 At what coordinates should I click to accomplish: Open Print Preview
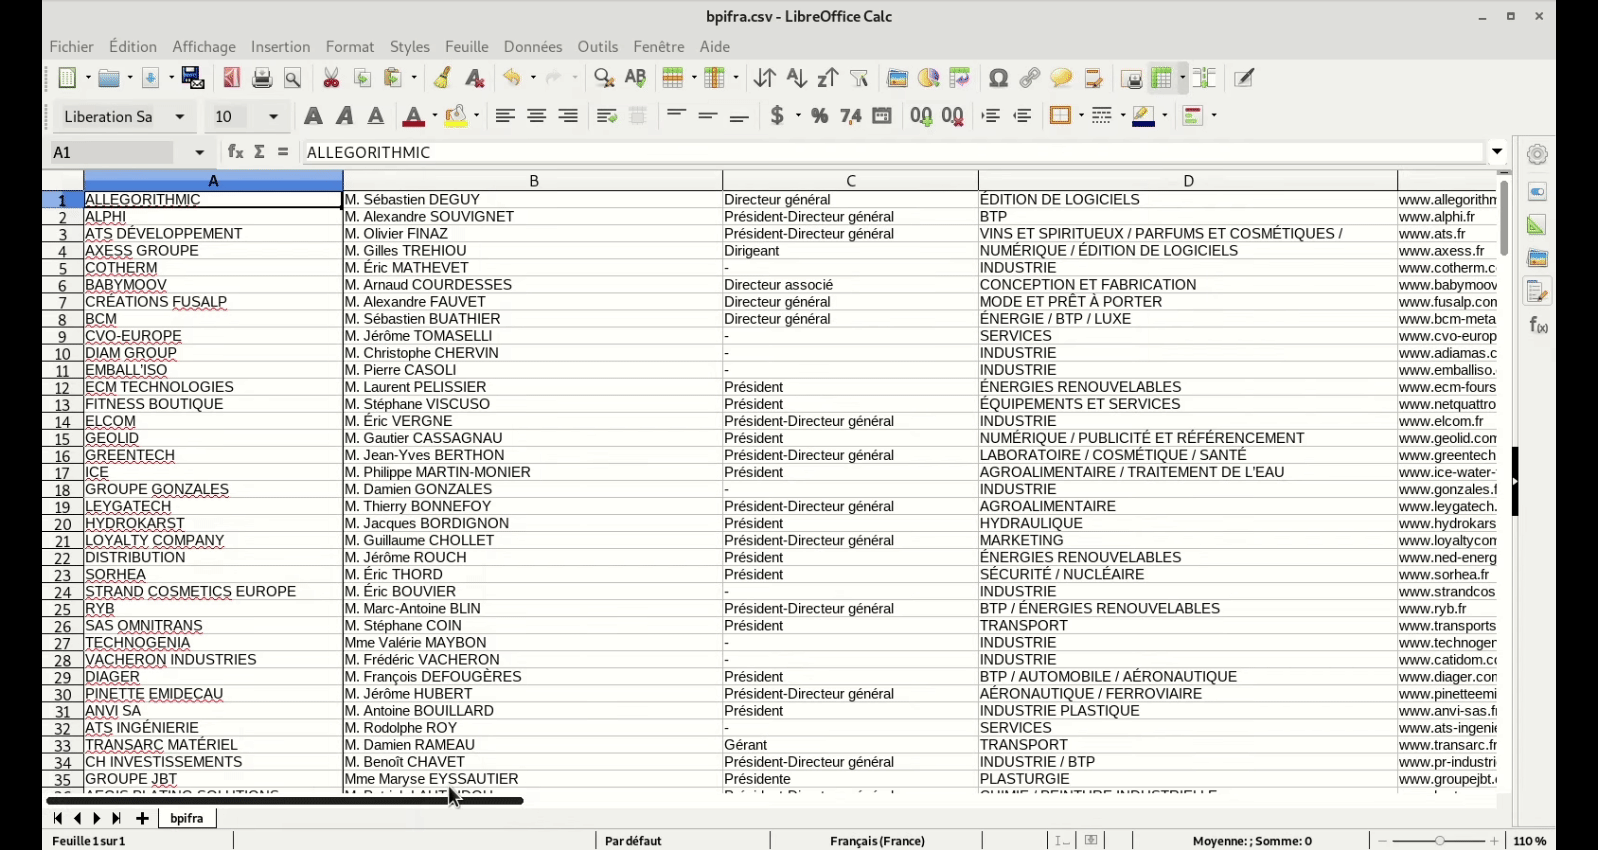(x=293, y=78)
